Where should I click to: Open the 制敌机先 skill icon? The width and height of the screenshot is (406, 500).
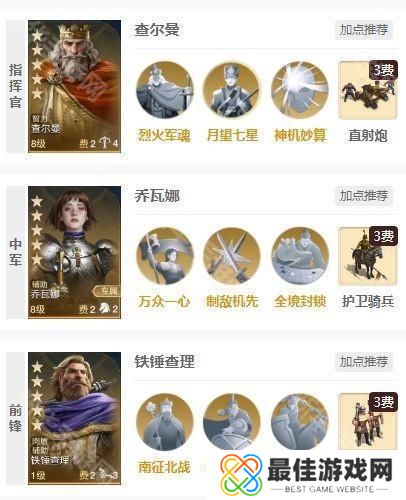pyautogui.click(x=232, y=256)
